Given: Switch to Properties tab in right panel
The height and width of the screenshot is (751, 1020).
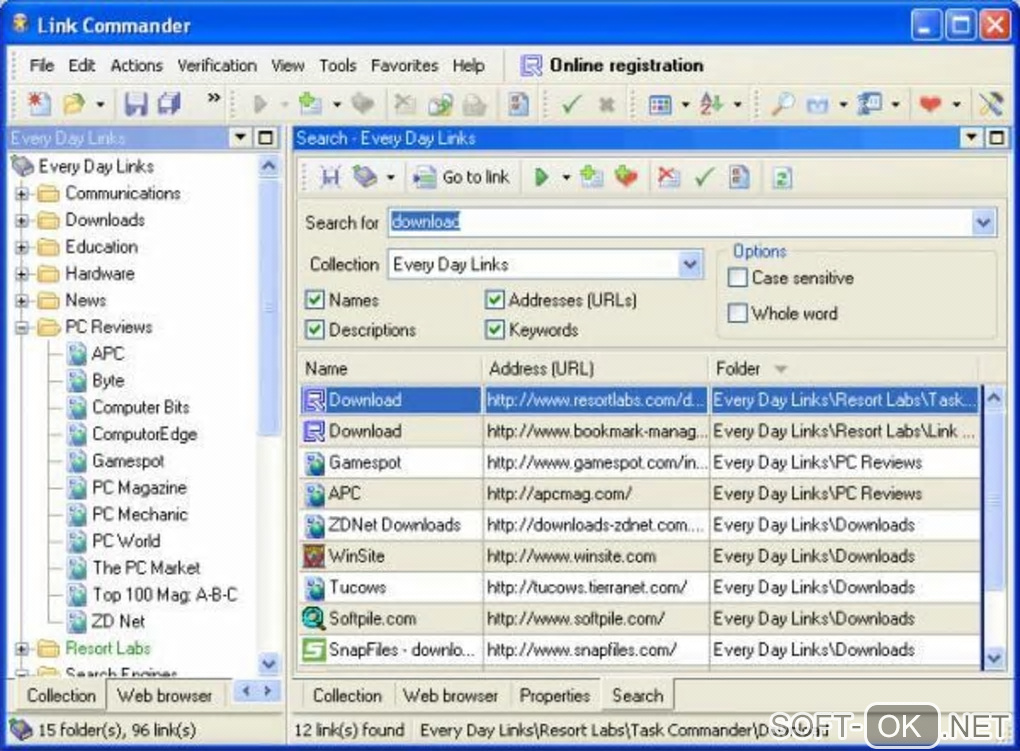Looking at the screenshot, I should point(554,696).
